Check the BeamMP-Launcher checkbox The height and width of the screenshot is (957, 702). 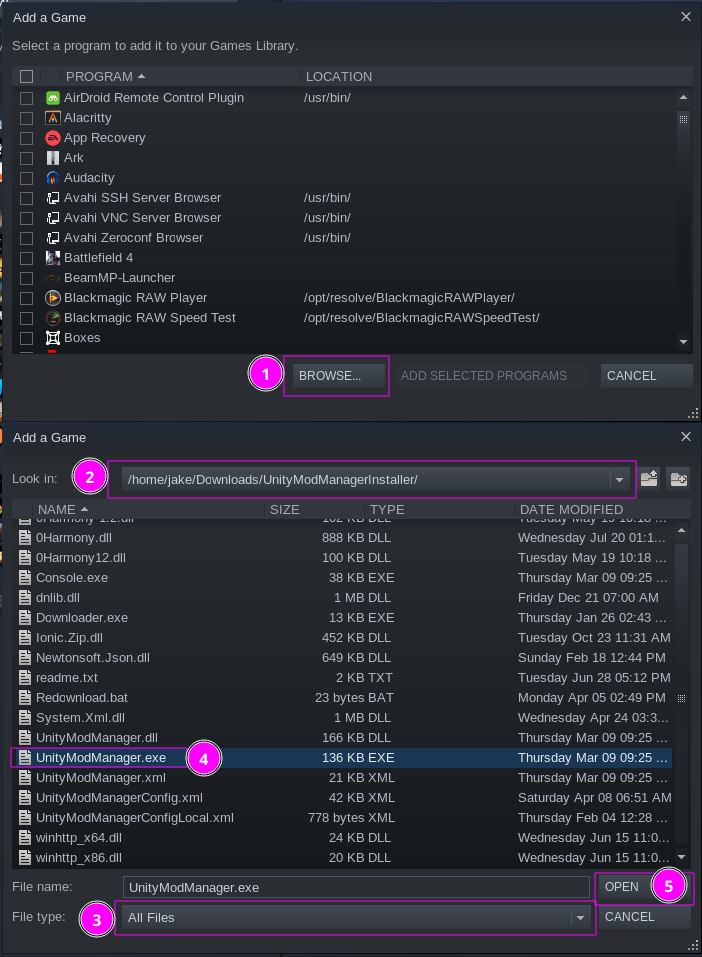(26, 278)
